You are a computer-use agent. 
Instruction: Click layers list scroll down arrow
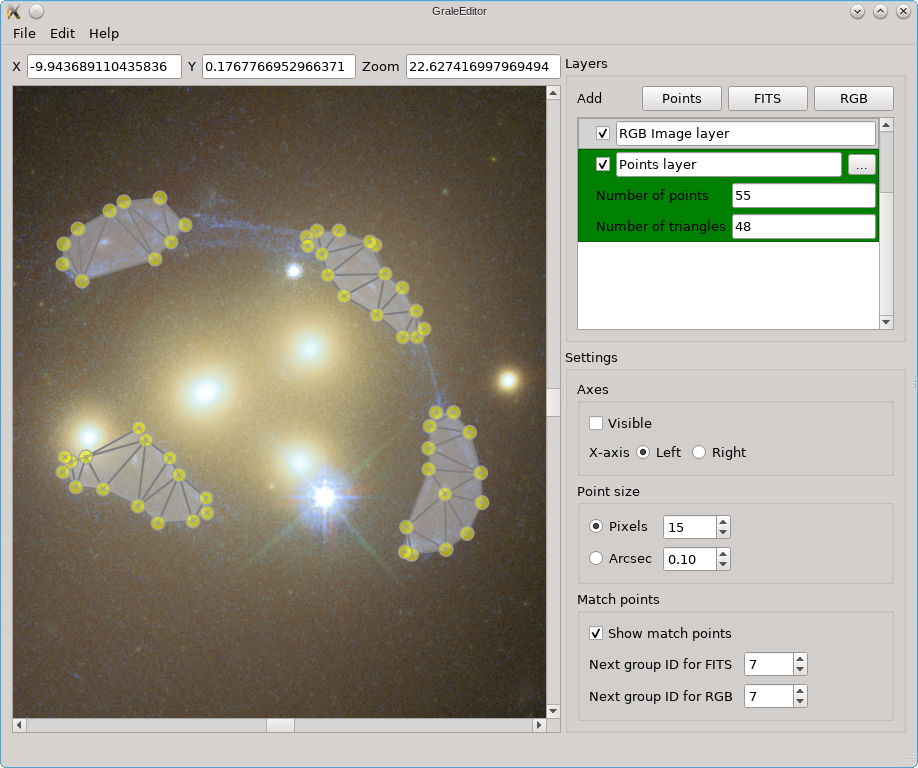coord(886,322)
